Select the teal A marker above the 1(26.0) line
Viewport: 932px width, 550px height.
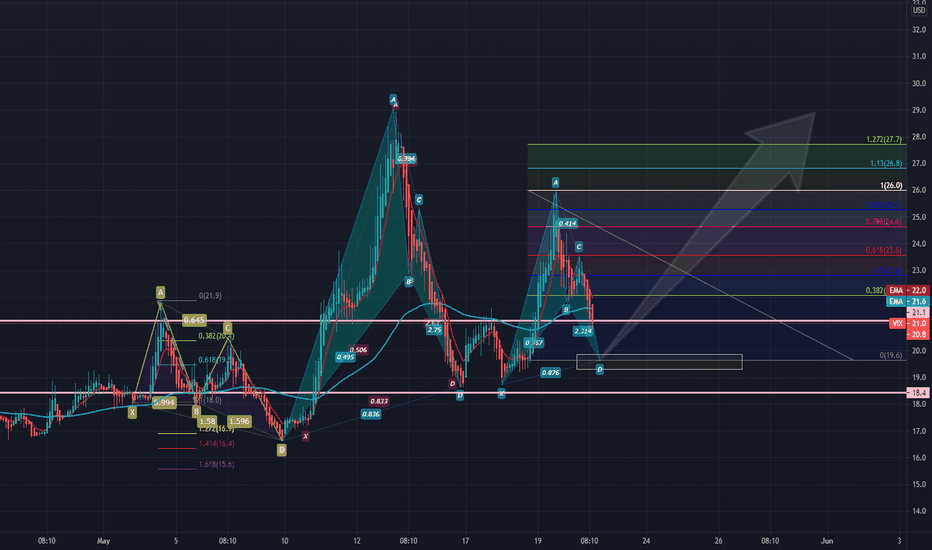tap(555, 183)
